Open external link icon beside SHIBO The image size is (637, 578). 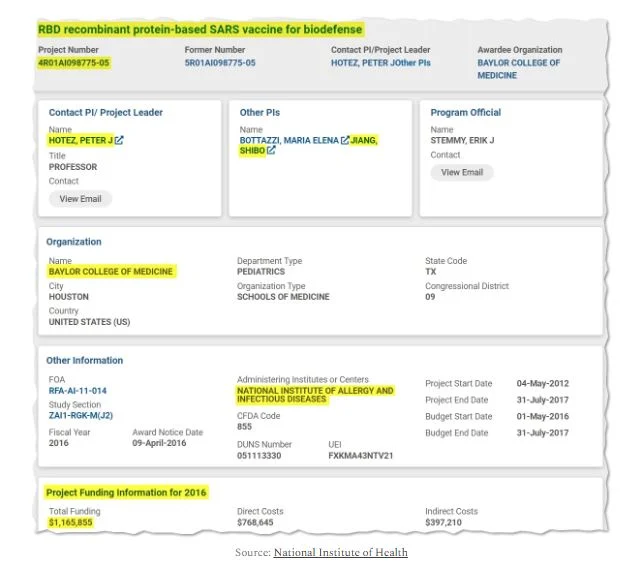tap(271, 150)
